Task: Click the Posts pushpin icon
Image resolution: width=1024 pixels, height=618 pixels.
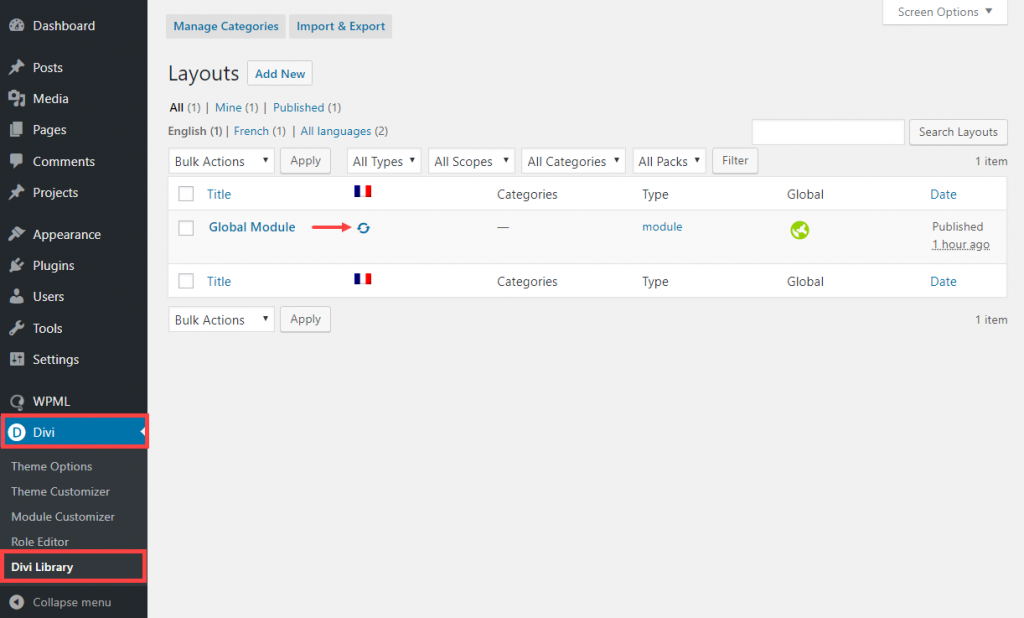Action: click(x=17, y=67)
